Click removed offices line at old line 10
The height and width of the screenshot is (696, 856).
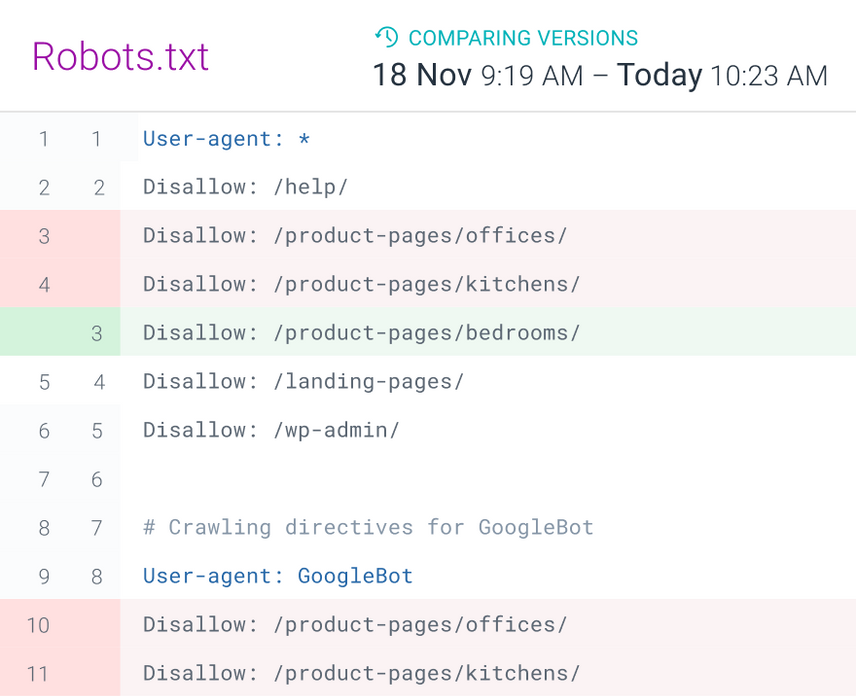coord(355,625)
